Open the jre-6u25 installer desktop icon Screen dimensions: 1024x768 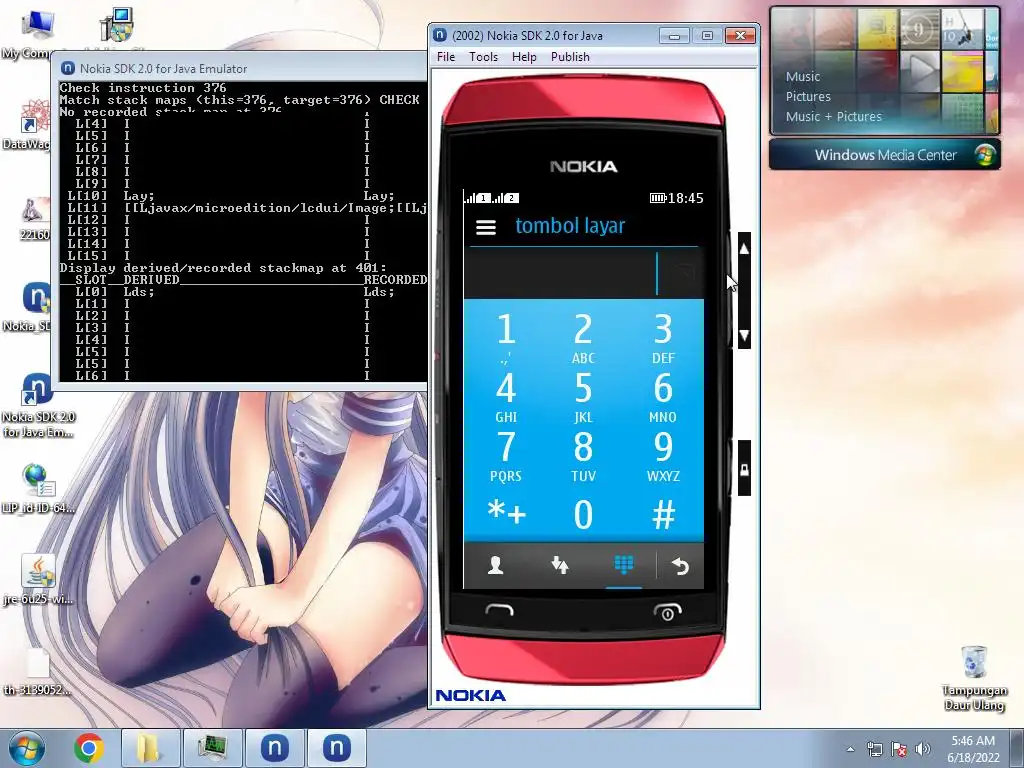[x=38, y=580]
